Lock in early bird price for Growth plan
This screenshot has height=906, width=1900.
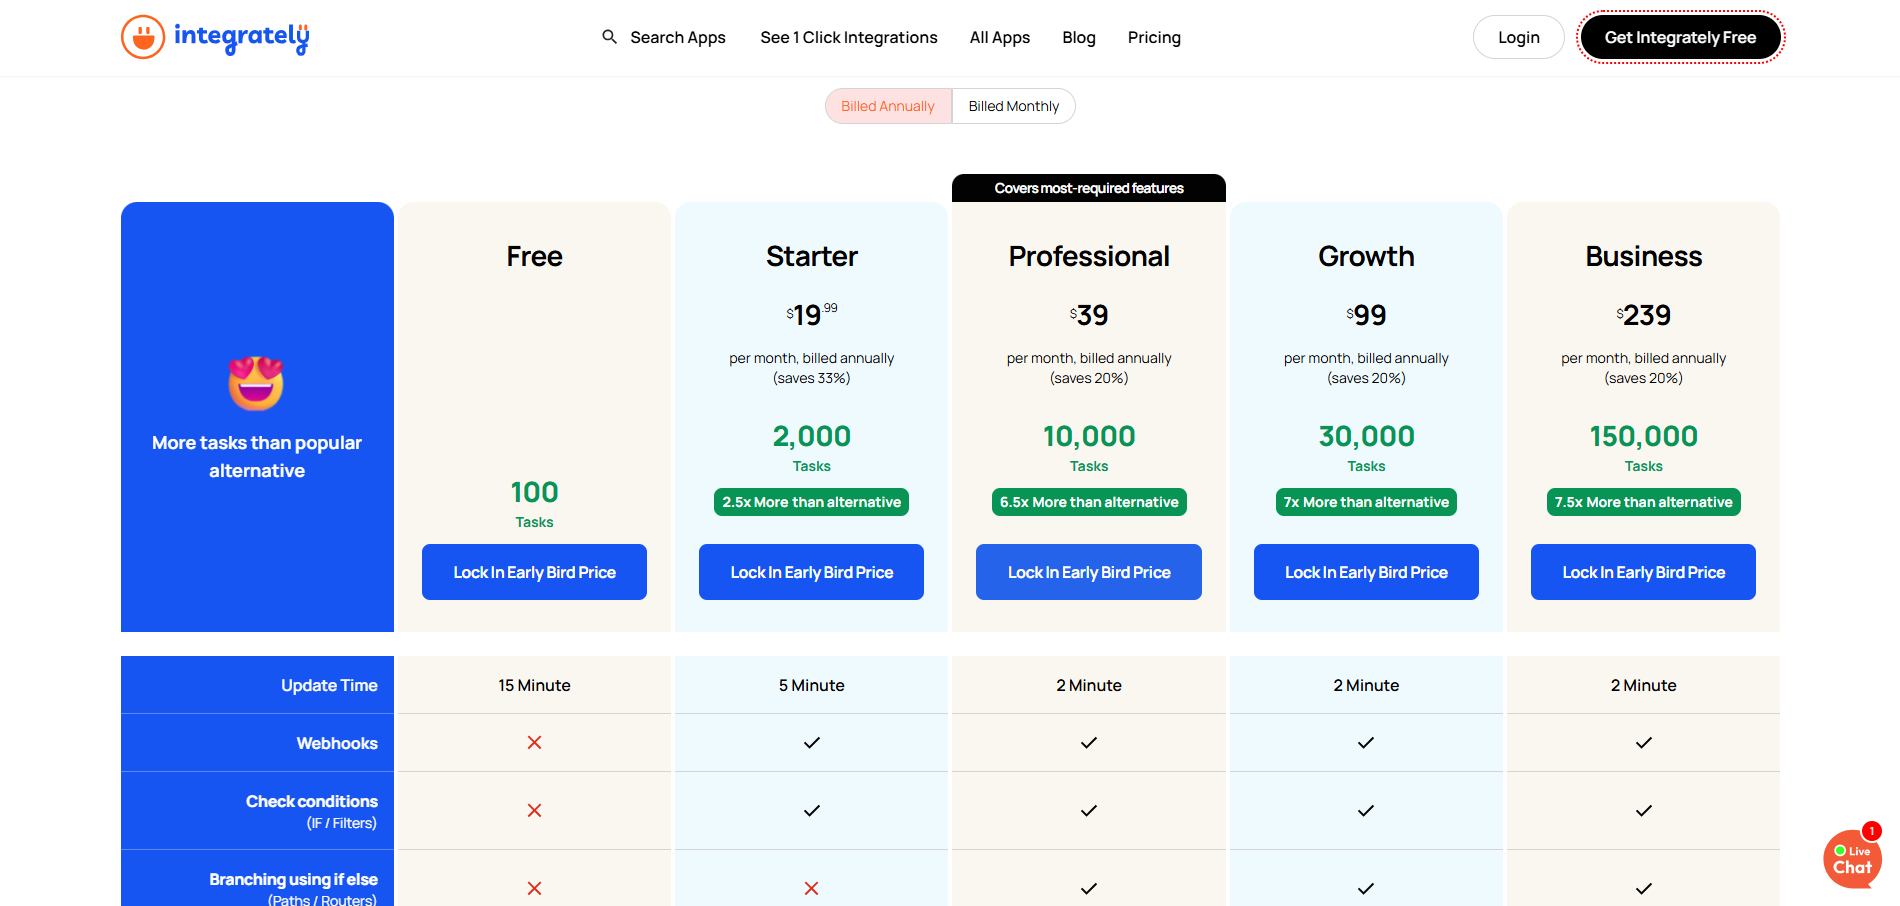[1366, 571]
